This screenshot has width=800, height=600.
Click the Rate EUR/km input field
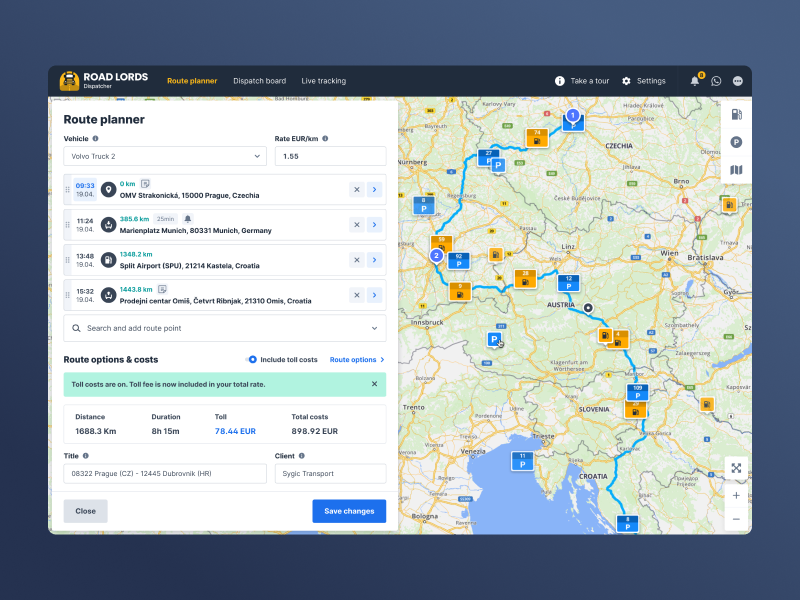tap(330, 156)
